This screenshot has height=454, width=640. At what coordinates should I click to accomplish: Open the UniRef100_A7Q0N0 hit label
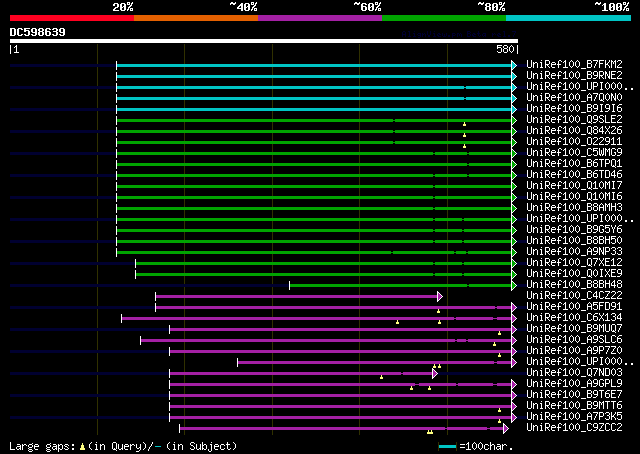click(574, 98)
